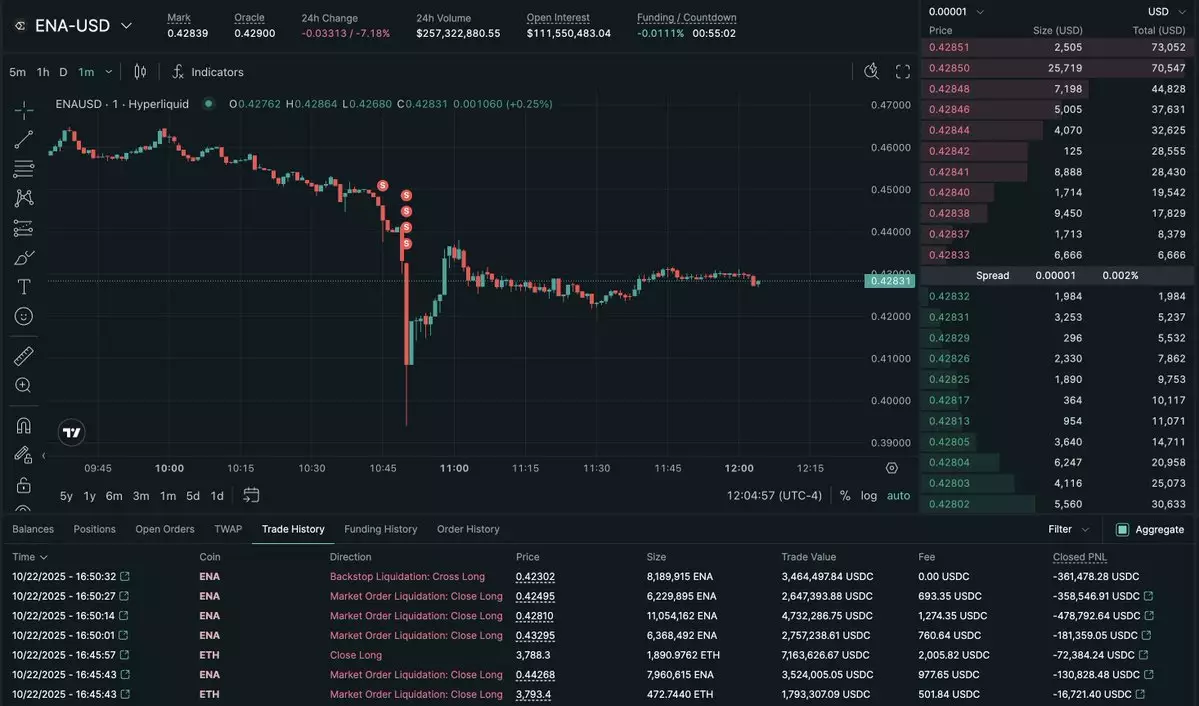Toggle auto scale on chart

(x=898, y=495)
